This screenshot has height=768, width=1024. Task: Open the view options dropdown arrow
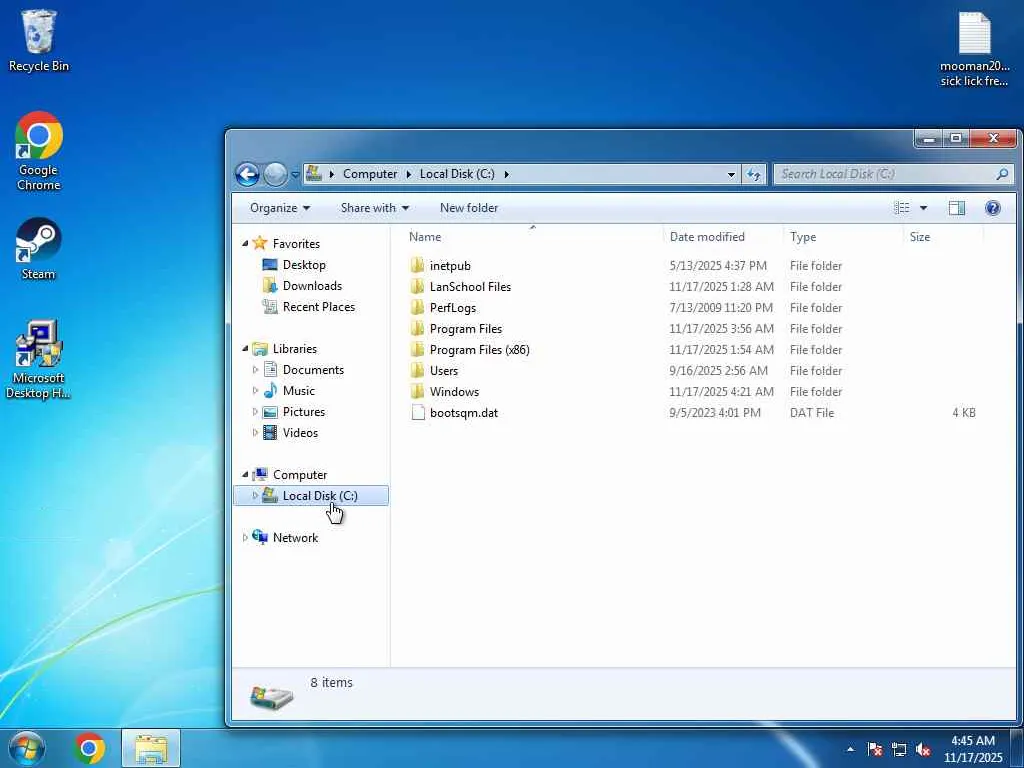[x=923, y=208]
